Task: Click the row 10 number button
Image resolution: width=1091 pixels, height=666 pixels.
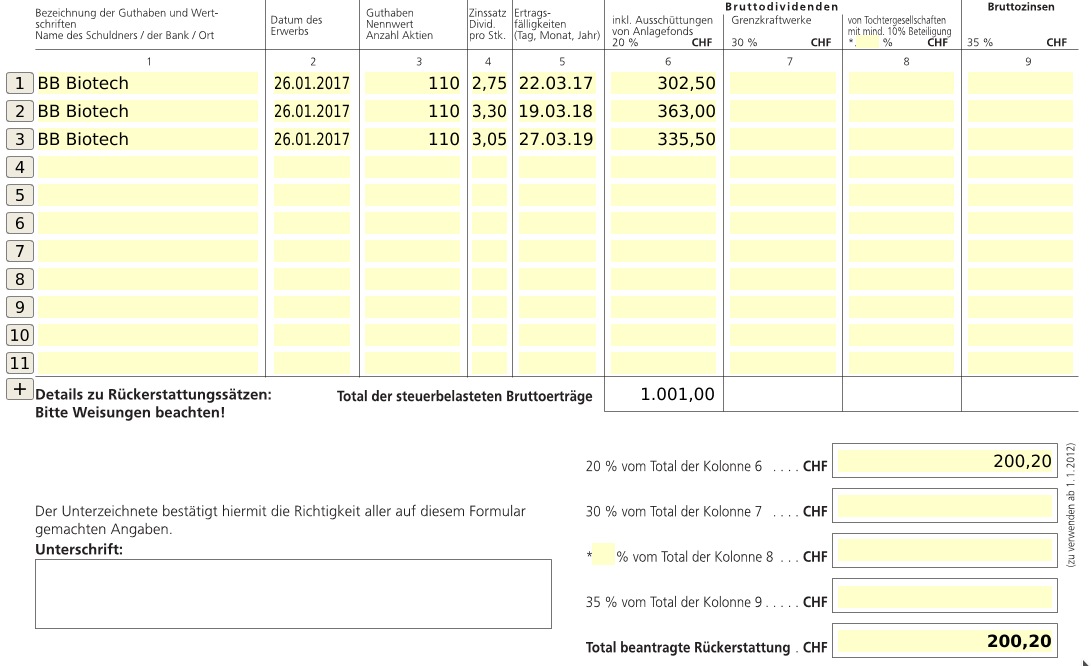Action: pyautogui.click(x=19, y=335)
